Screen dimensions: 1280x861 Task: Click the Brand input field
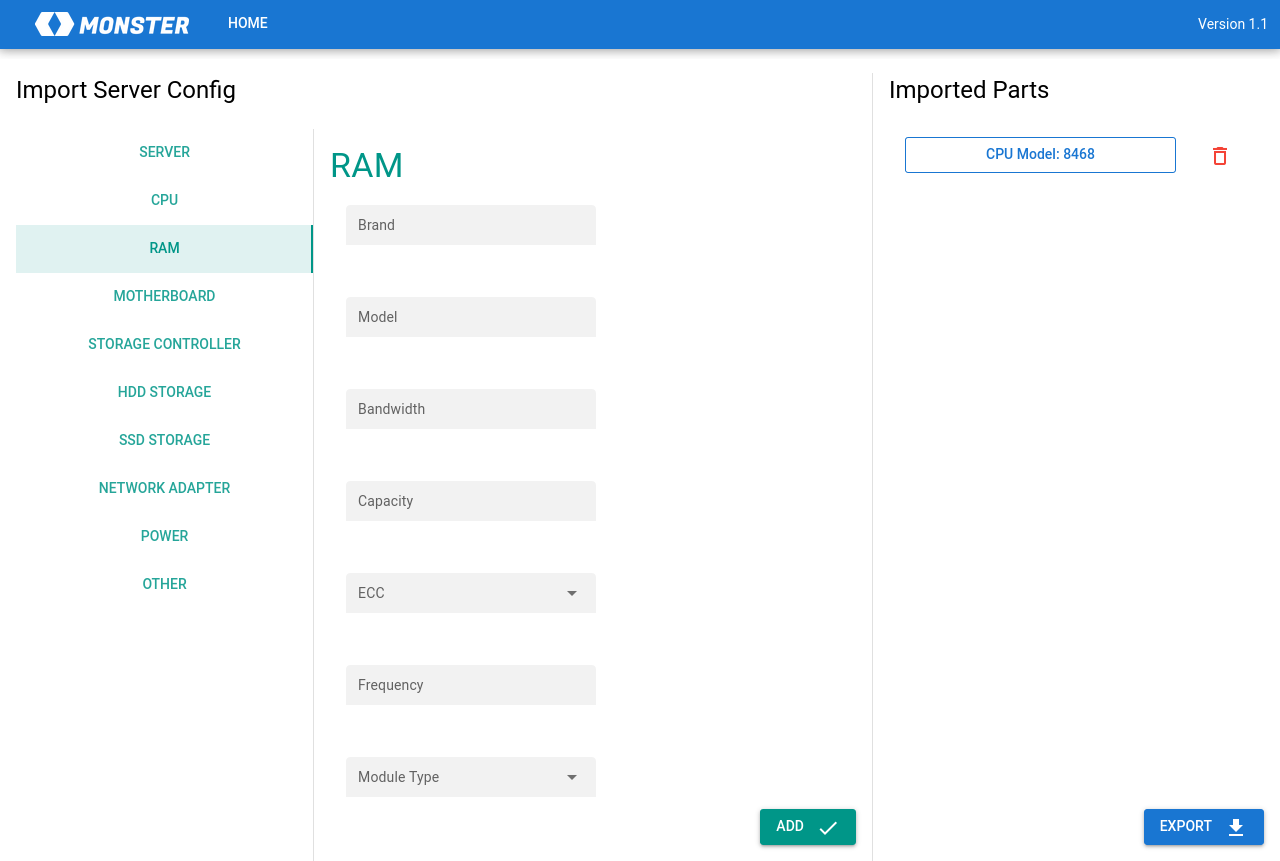click(x=471, y=225)
